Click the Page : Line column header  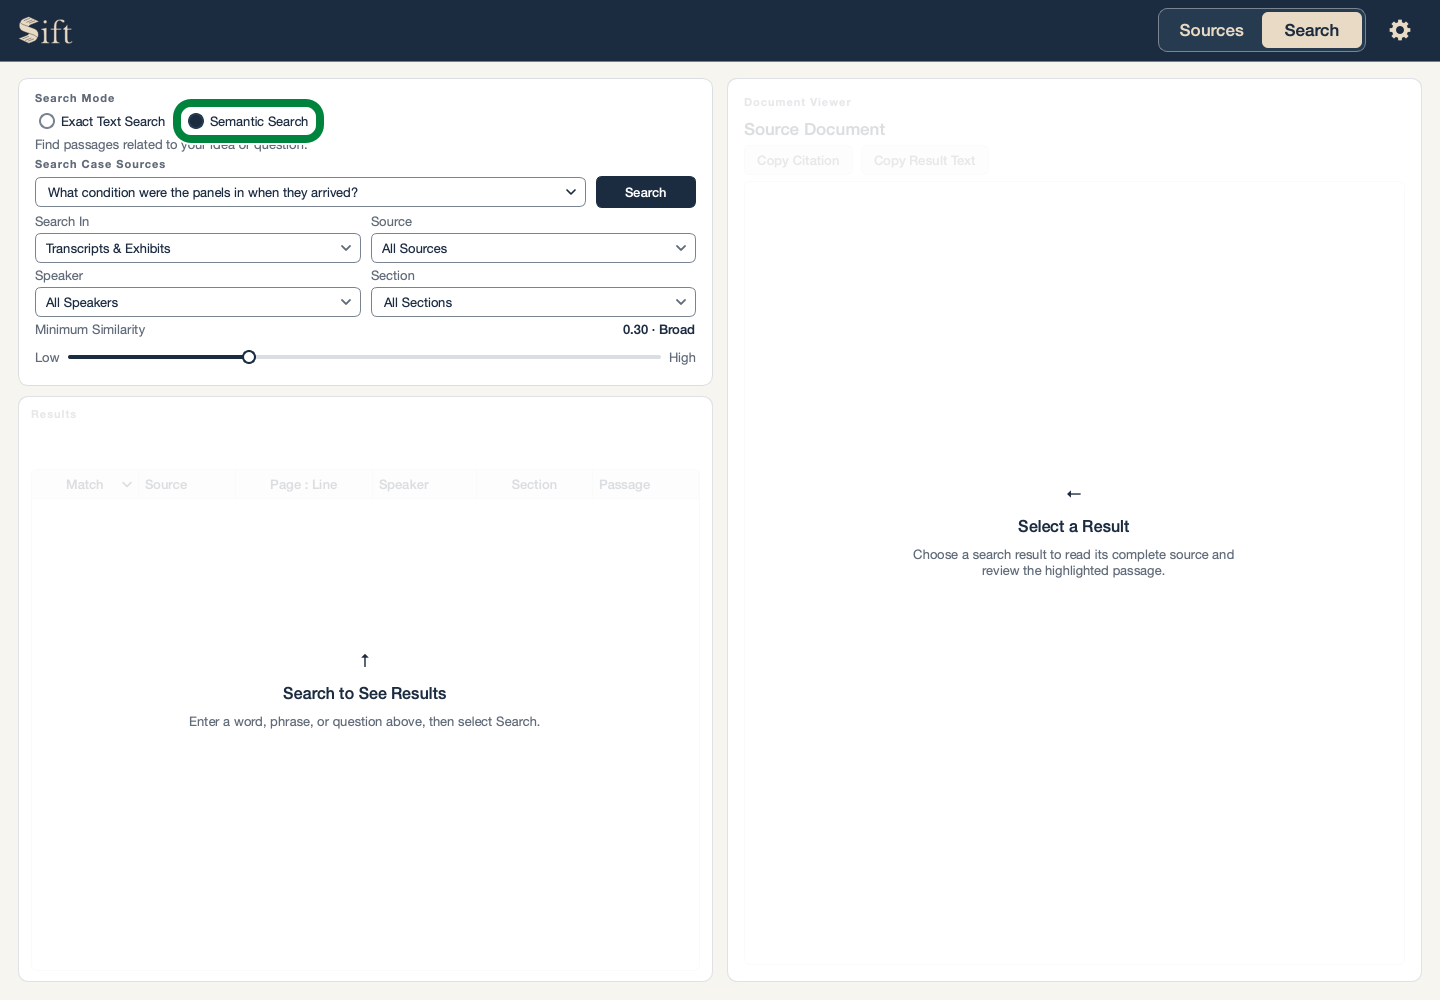click(x=303, y=484)
